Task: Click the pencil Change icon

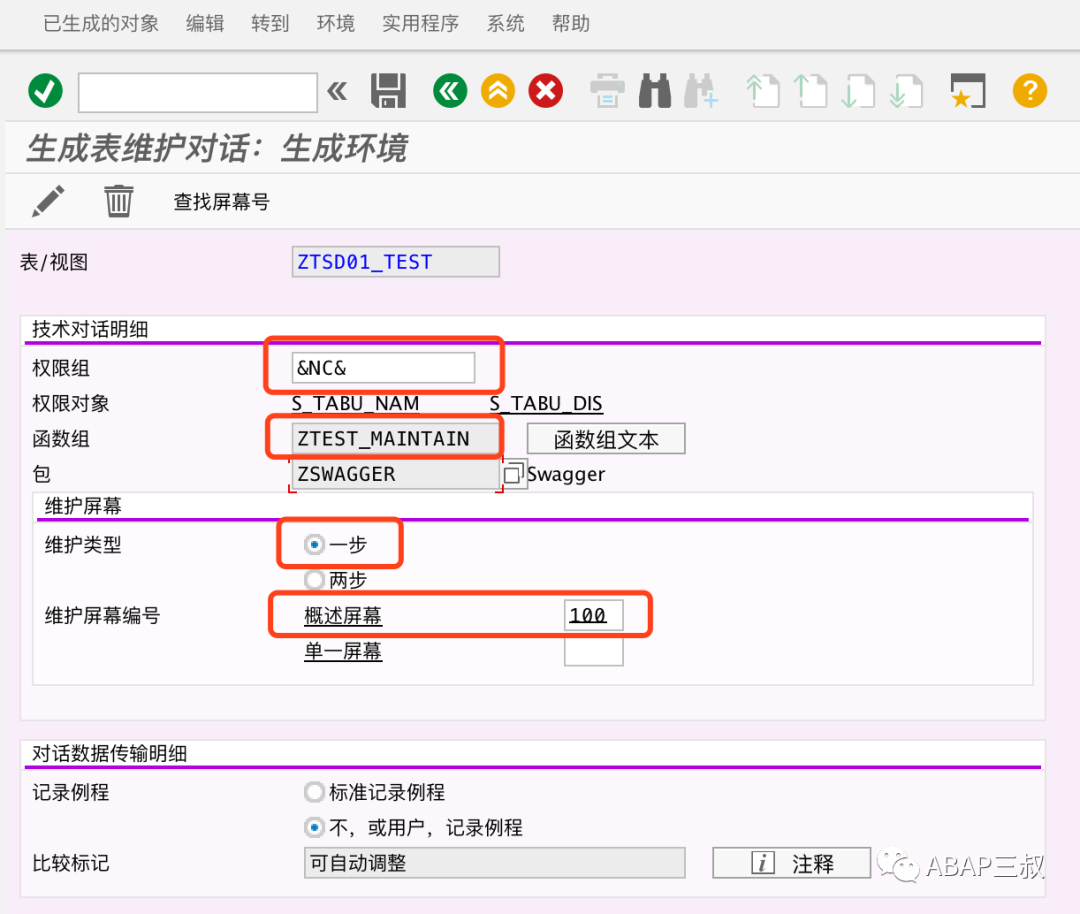Action: (x=48, y=201)
